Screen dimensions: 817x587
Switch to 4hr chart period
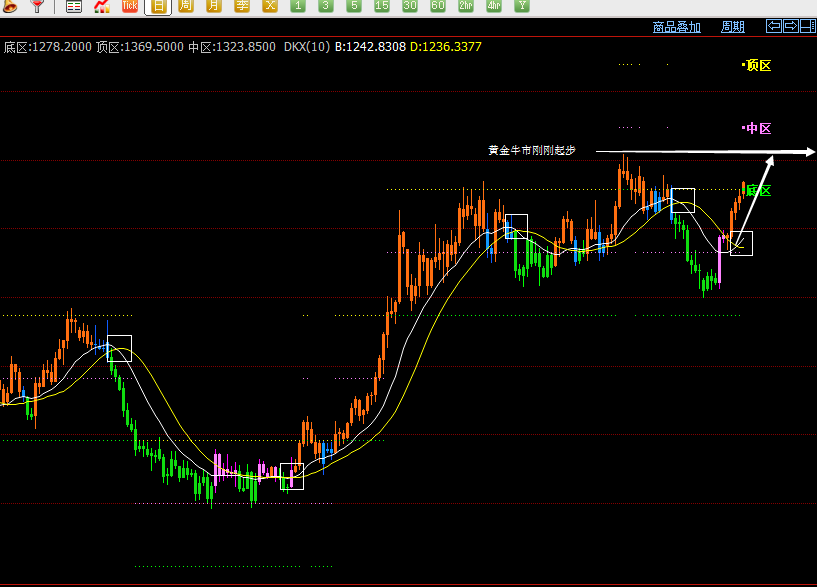tap(493, 6)
